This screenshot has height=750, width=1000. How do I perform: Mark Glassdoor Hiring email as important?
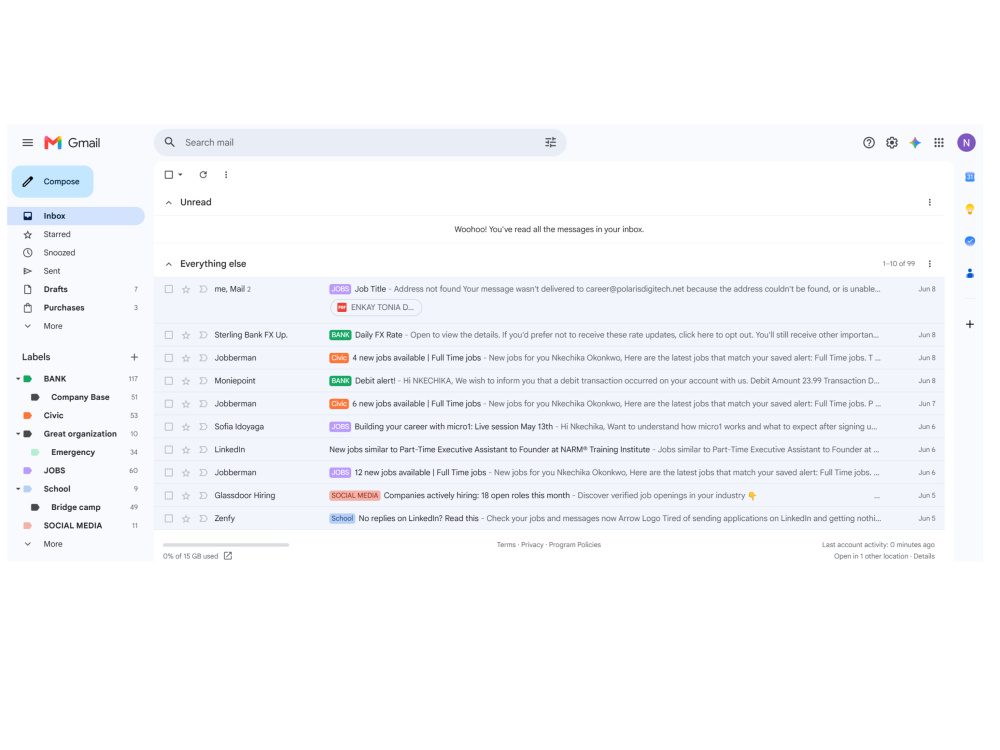coord(203,496)
